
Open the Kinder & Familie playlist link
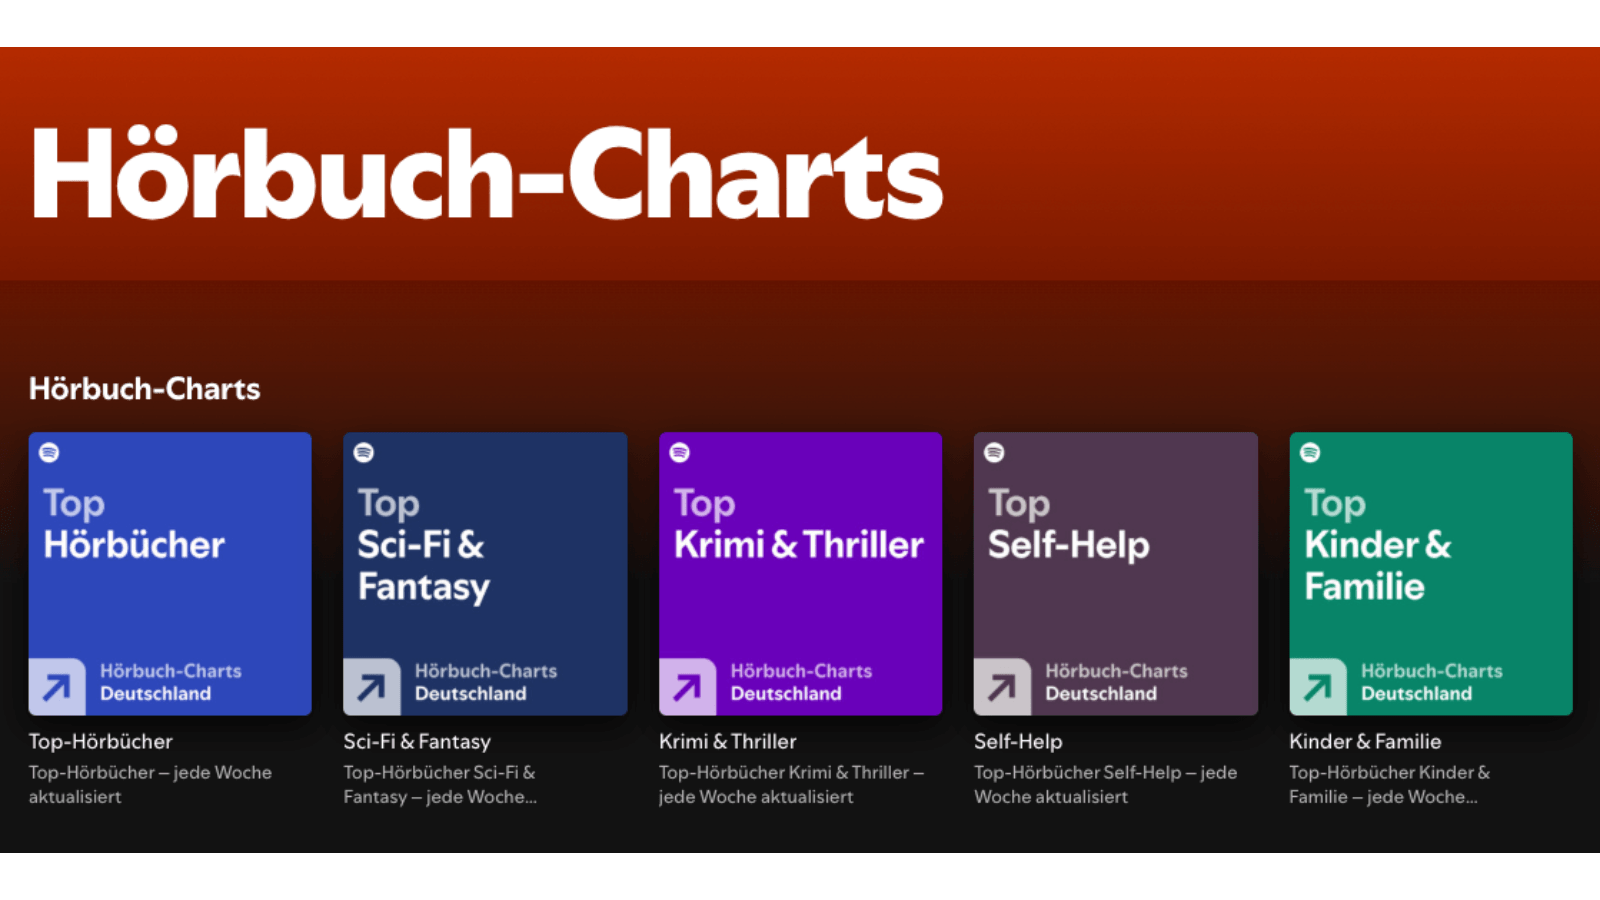[1365, 741]
